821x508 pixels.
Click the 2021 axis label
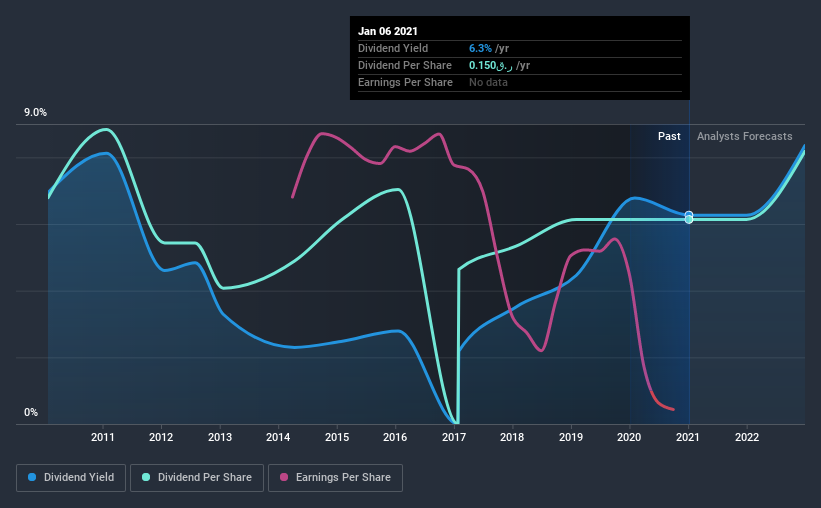point(687,437)
